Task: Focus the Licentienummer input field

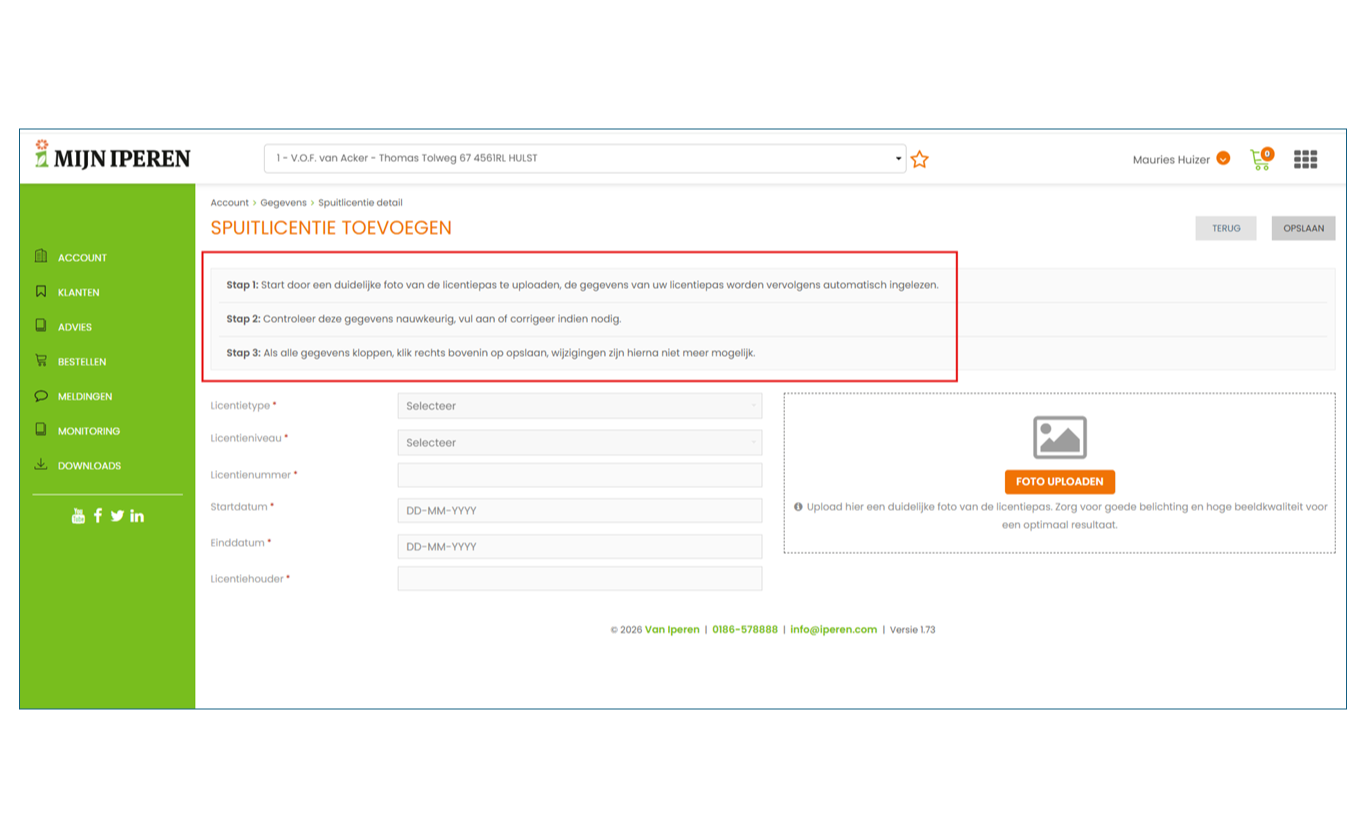Action: 579,475
